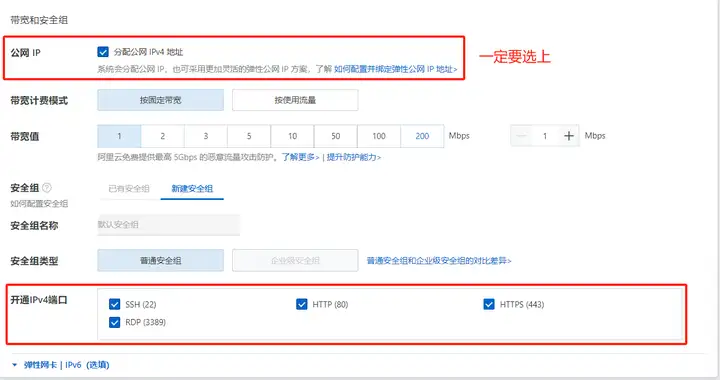Viewport: 720px width, 380px height.
Task: Click the help icon next to 安全组
Action: click(x=47, y=188)
